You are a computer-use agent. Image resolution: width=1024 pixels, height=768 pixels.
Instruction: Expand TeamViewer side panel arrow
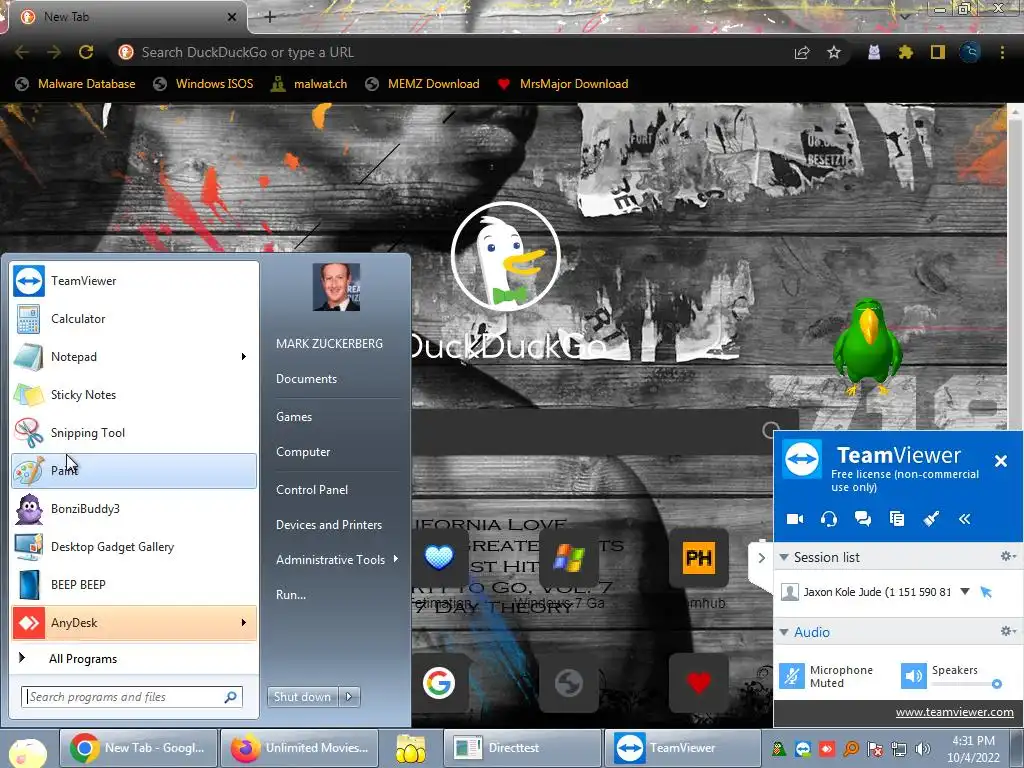pyautogui.click(x=761, y=558)
